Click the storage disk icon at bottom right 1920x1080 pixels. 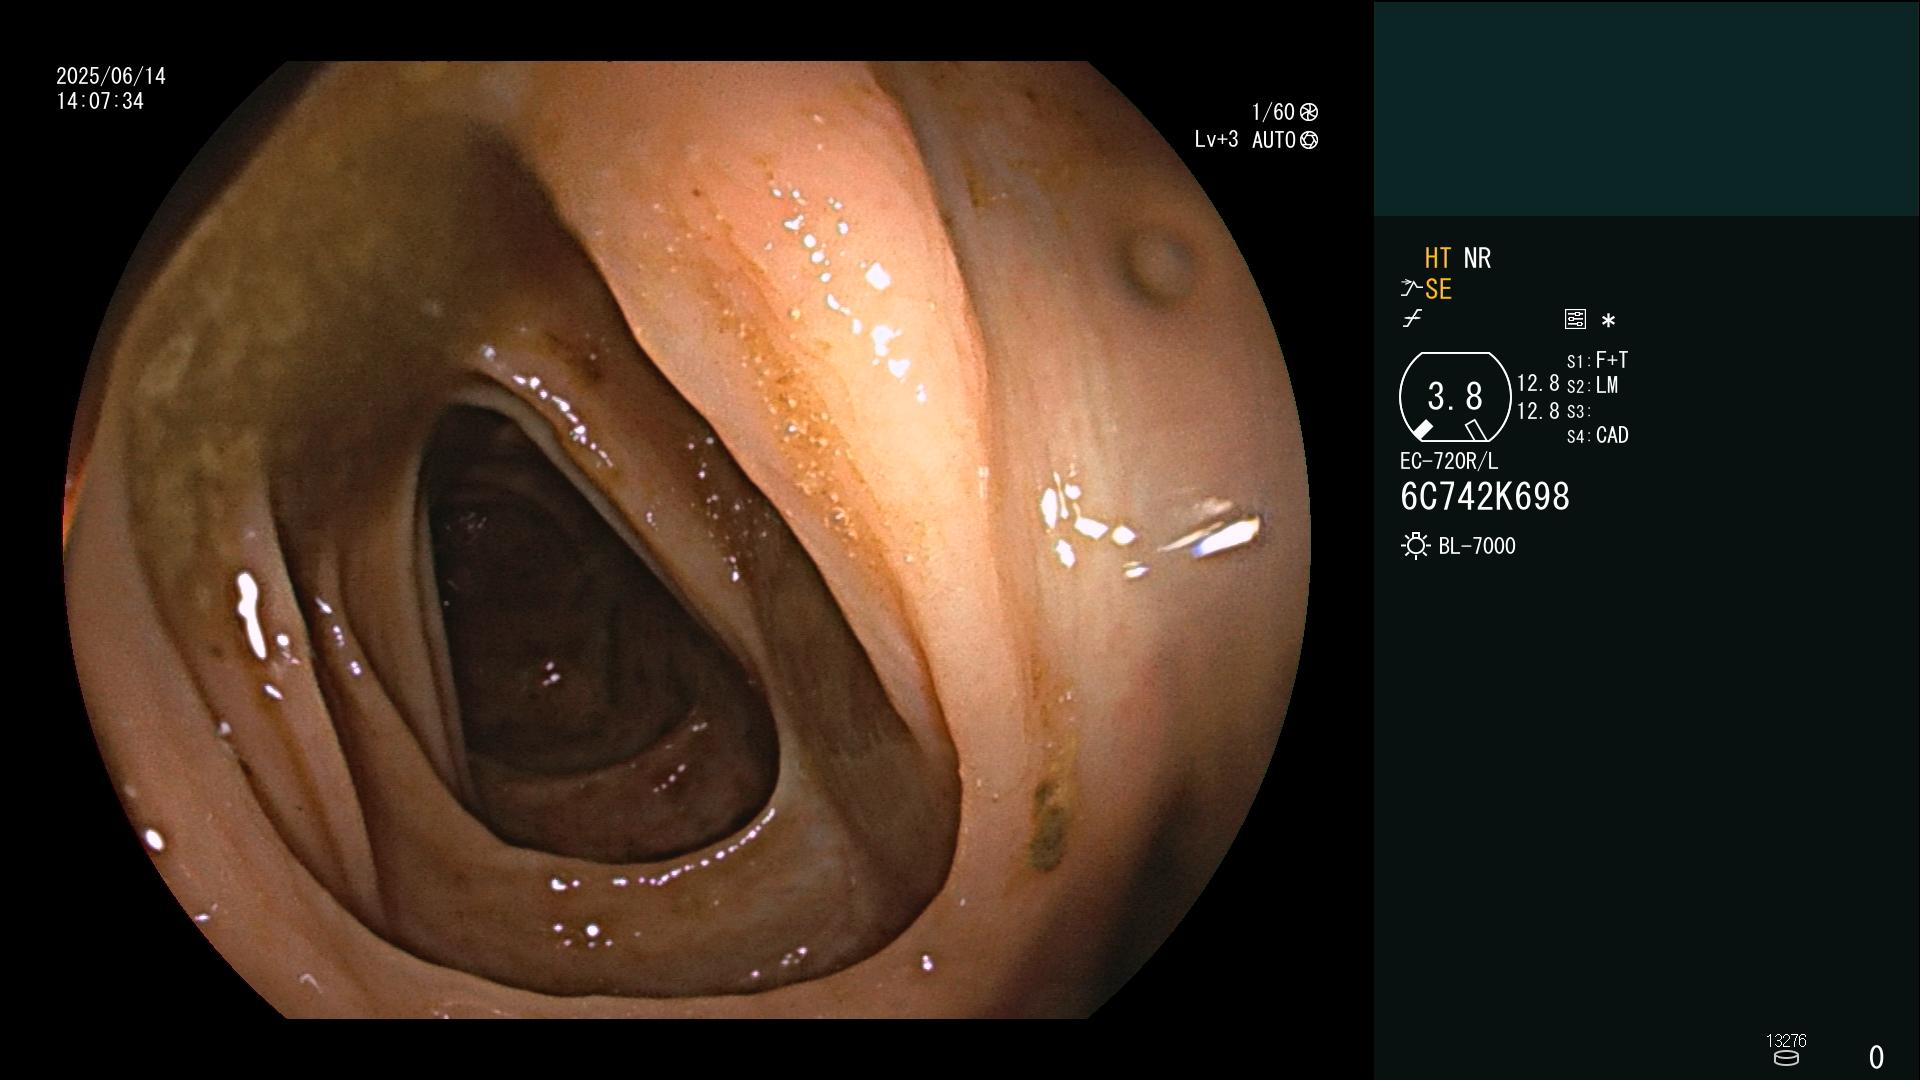(1786, 1058)
